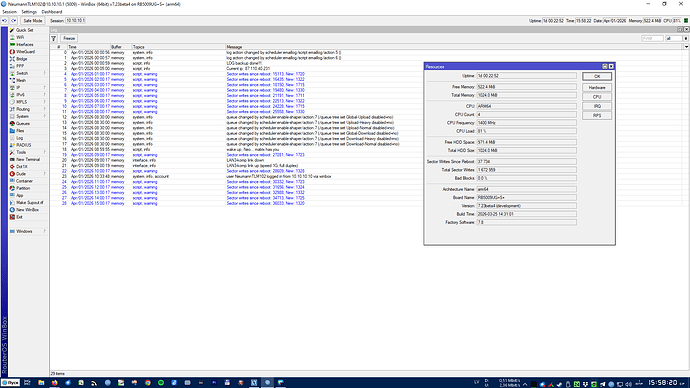This screenshot has height=388, width=690.
Task: Sort log by Time column
Action: point(88,47)
